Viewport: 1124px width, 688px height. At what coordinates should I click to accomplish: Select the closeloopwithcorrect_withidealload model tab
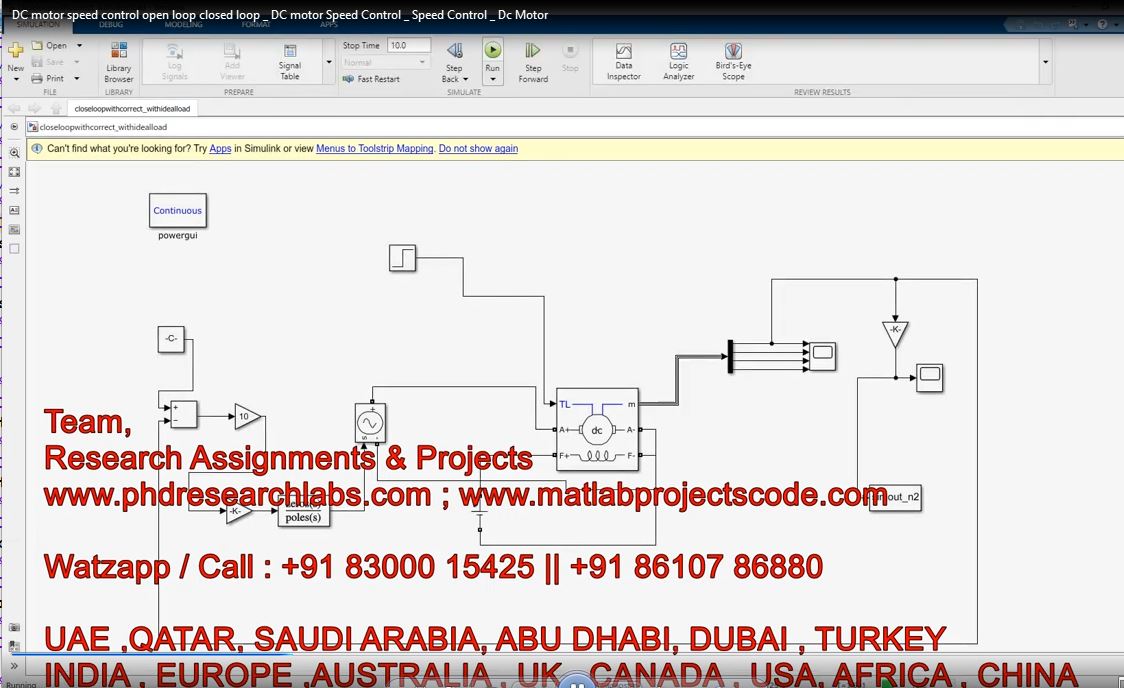coord(132,108)
